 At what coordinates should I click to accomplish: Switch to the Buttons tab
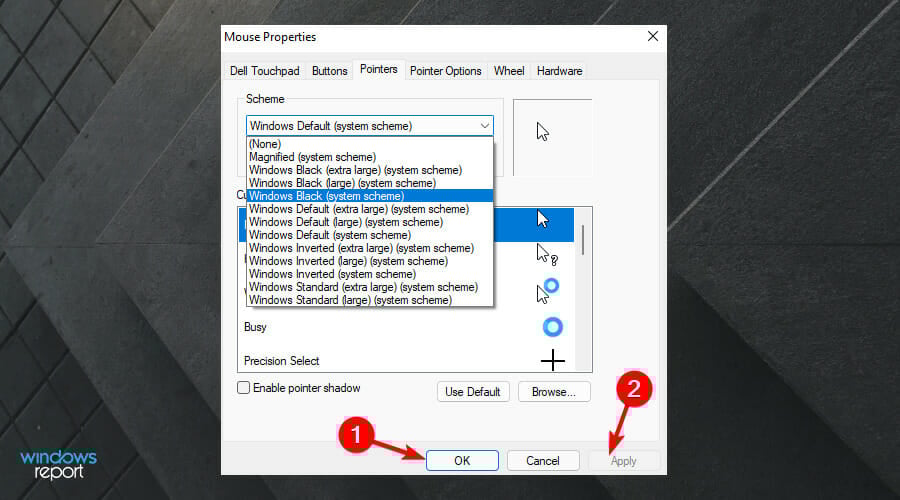[329, 71]
